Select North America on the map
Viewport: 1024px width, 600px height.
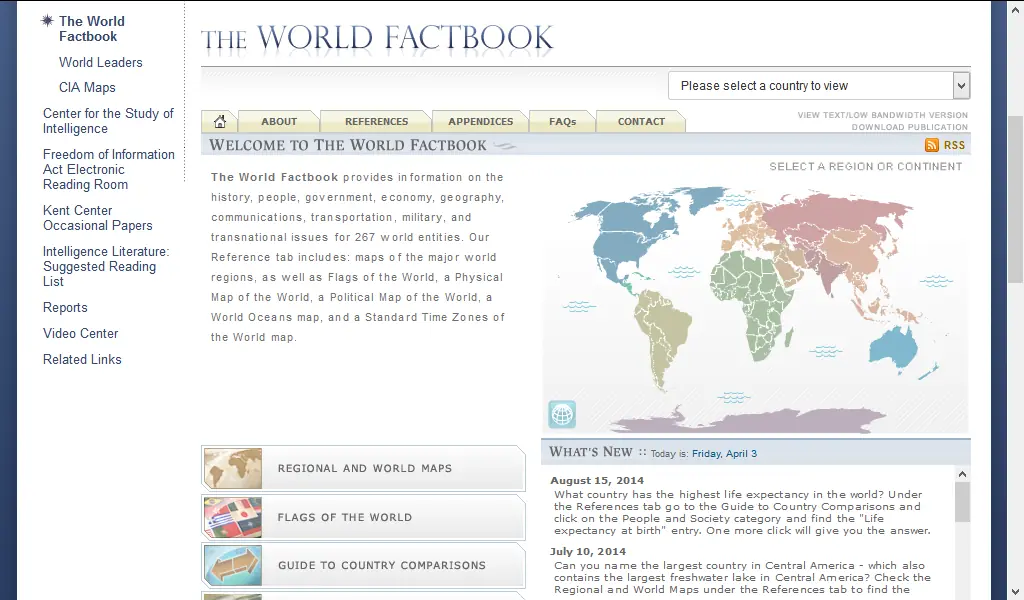(627, 235)
